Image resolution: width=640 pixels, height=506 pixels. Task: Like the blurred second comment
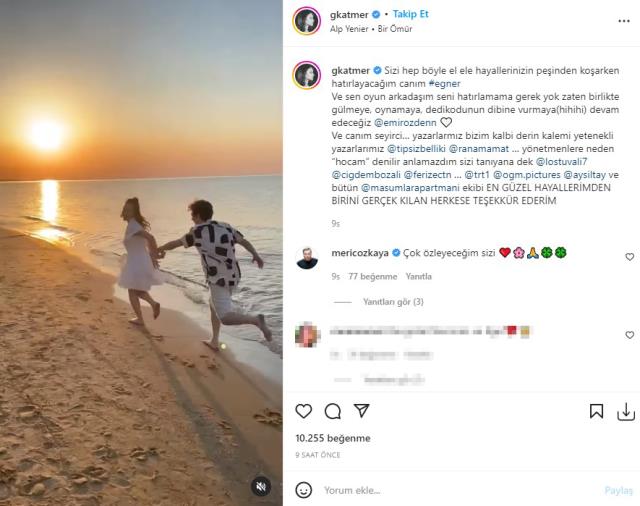coord(629,335)
